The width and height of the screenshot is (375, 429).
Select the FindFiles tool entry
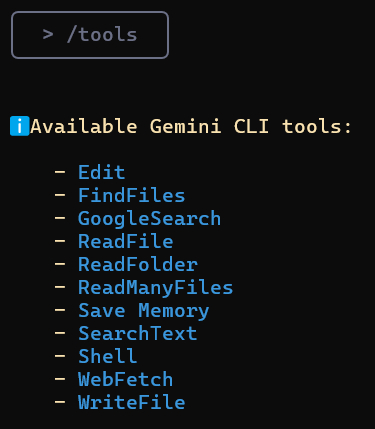(131, 195)
